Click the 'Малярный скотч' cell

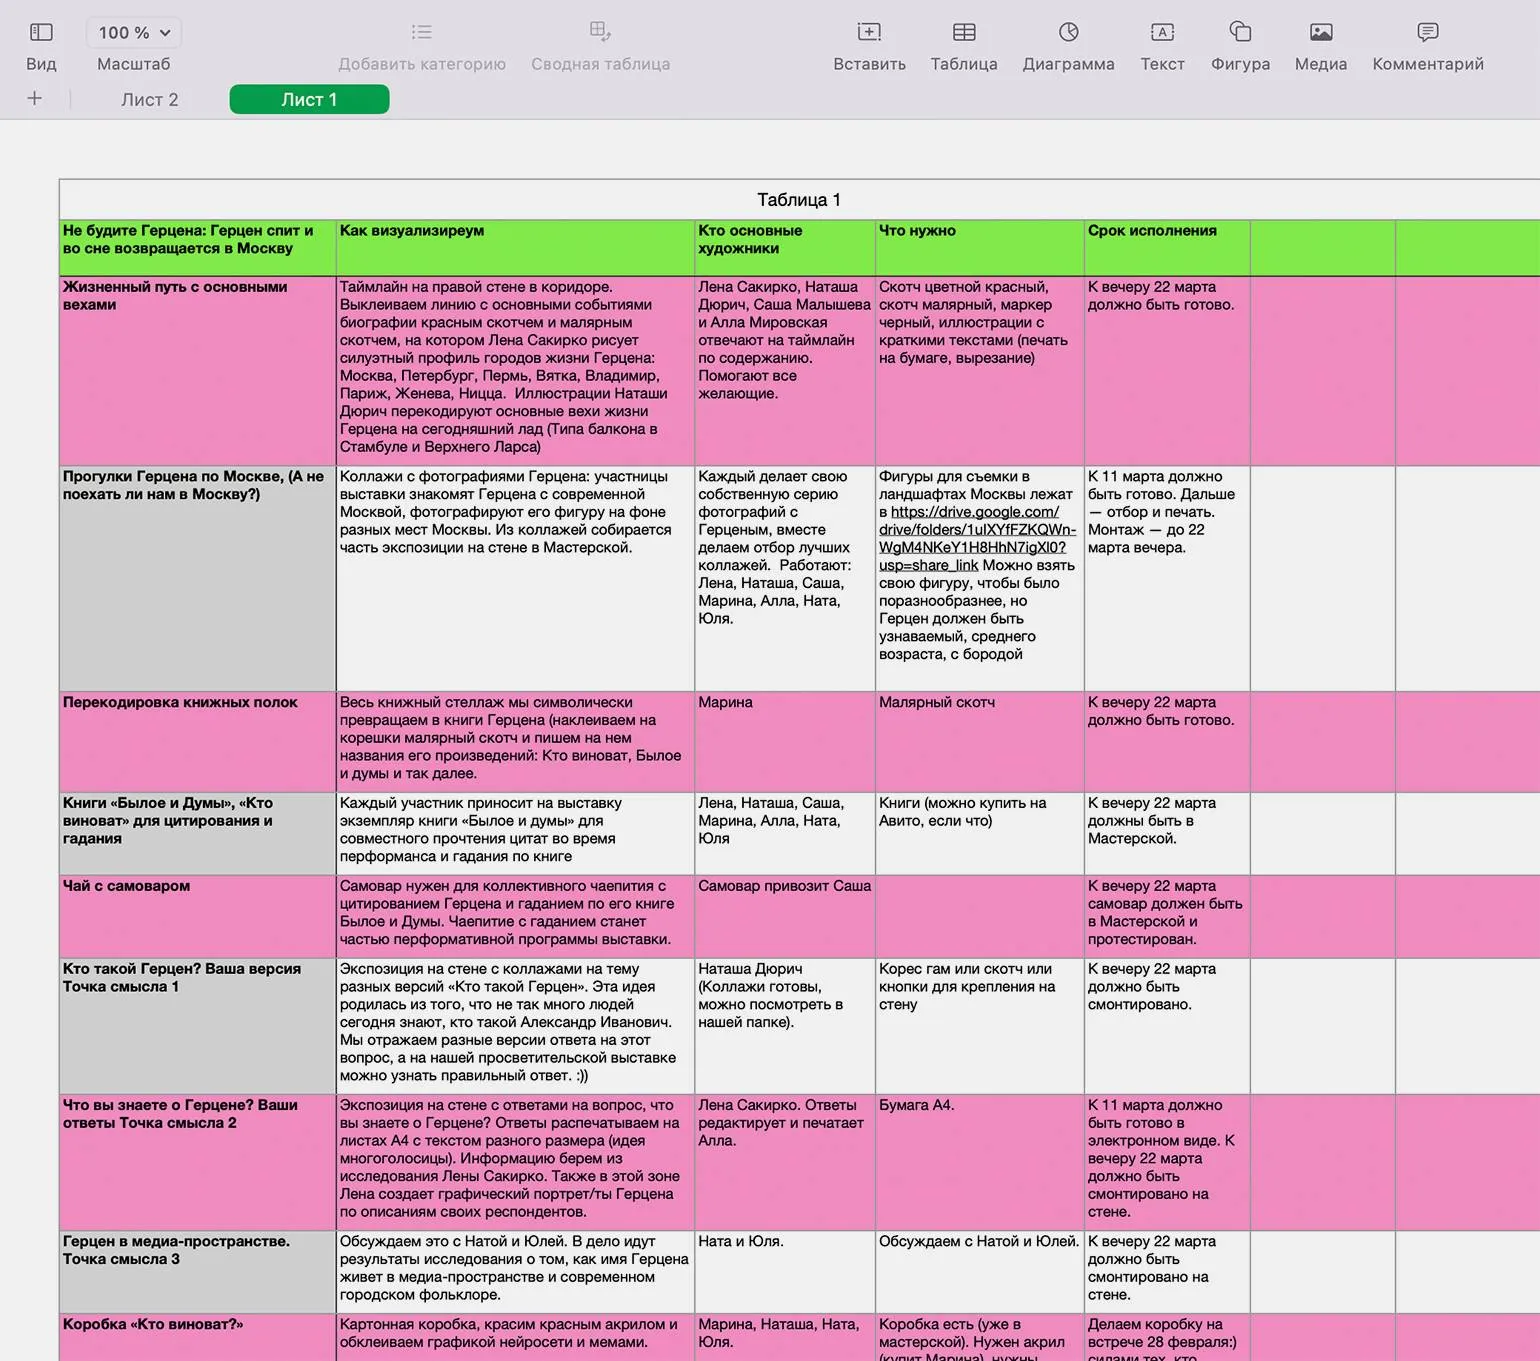[x=978, y=740]
